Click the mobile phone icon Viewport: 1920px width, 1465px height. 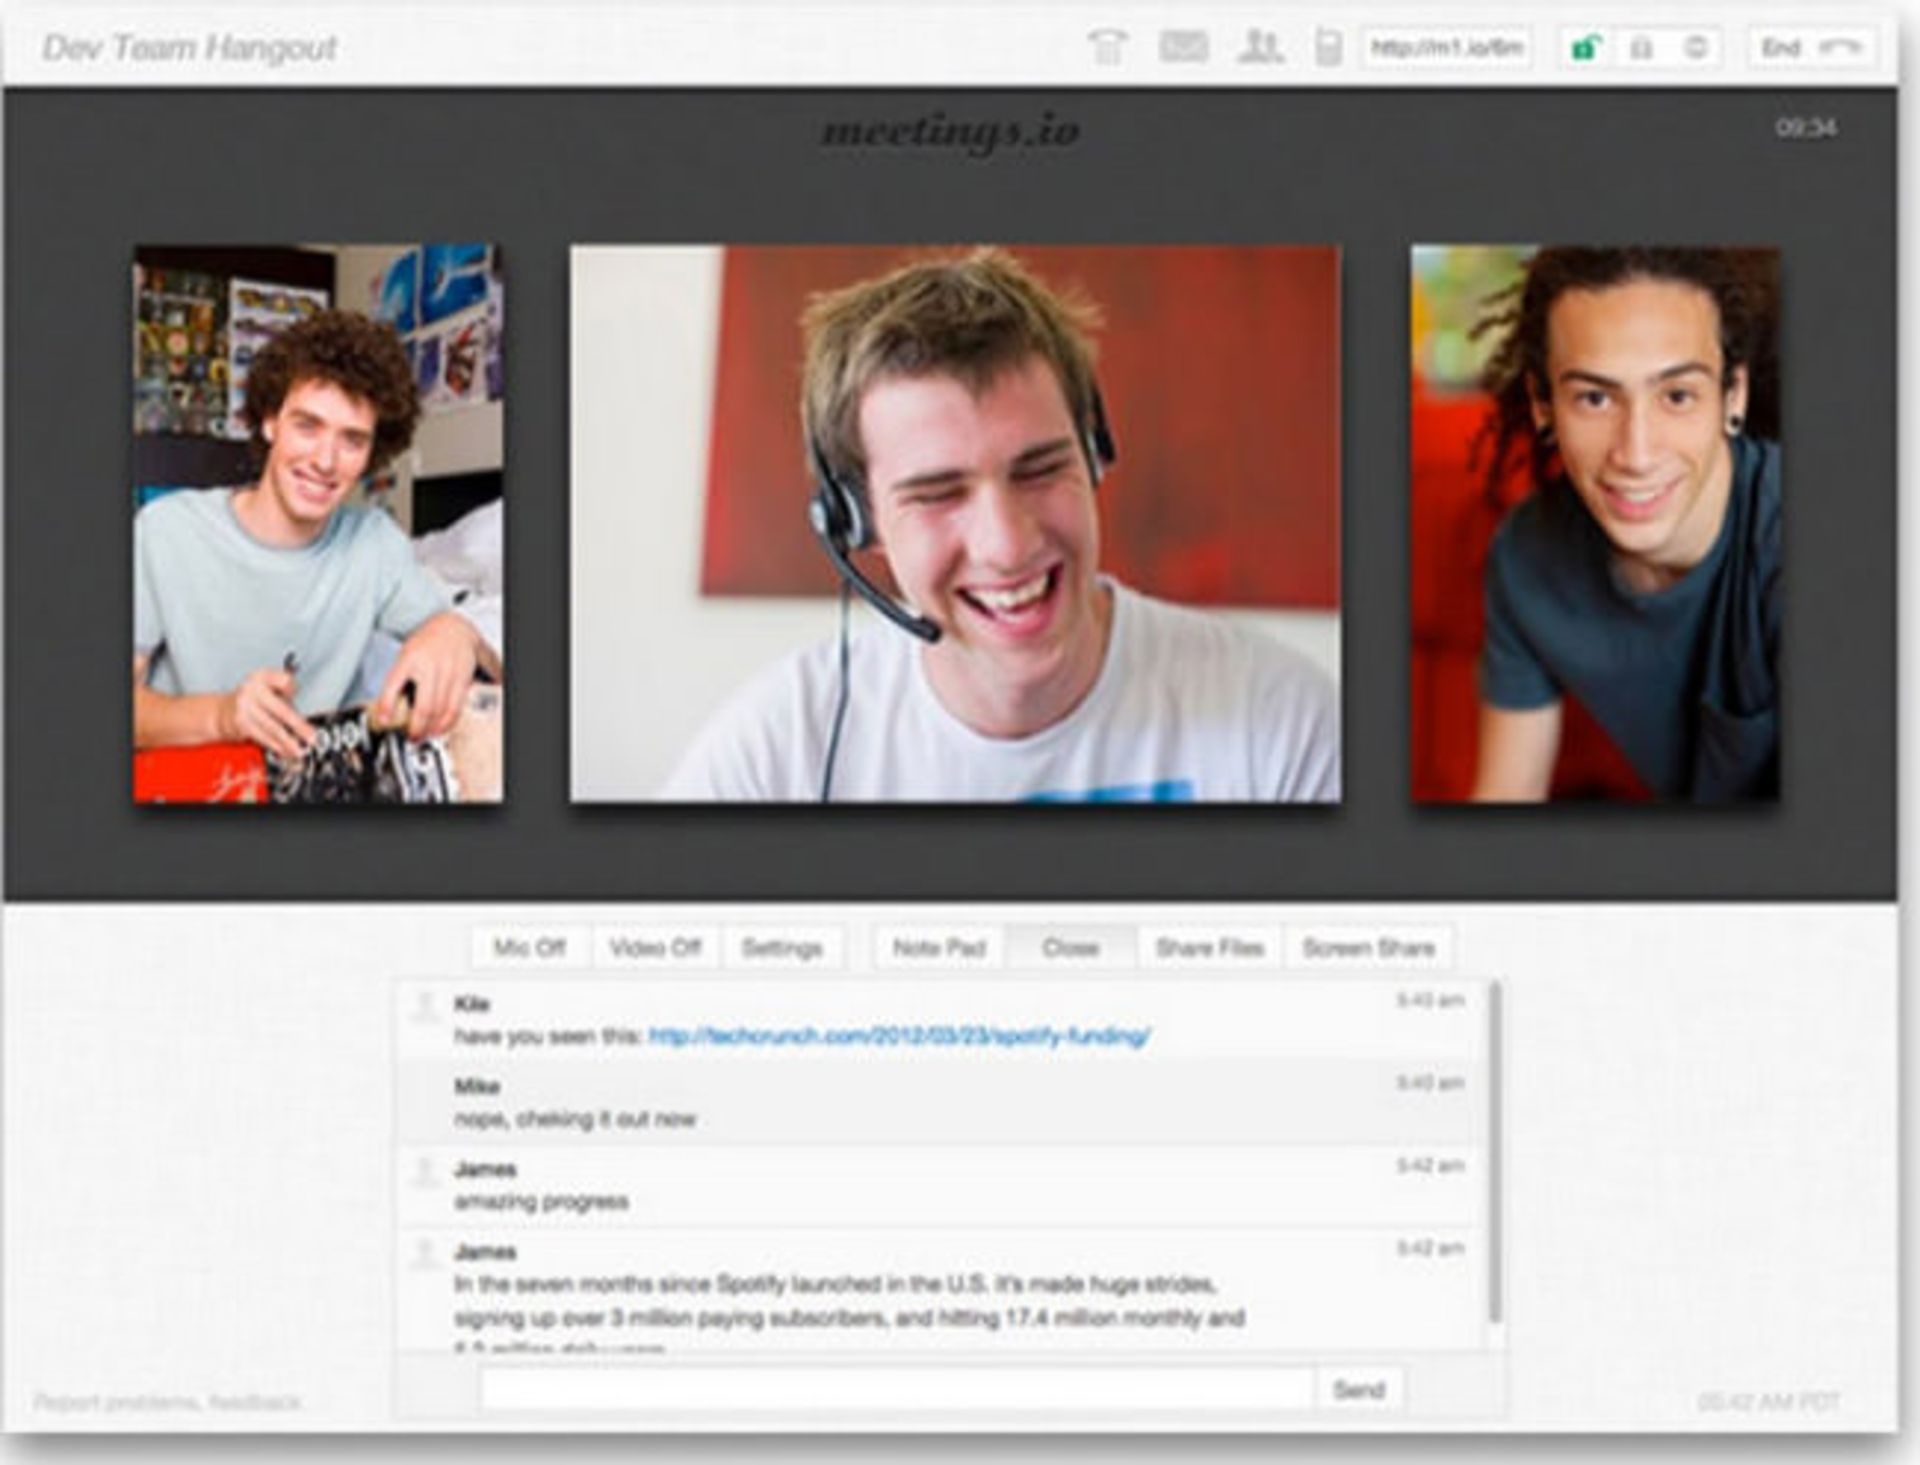1327,47
